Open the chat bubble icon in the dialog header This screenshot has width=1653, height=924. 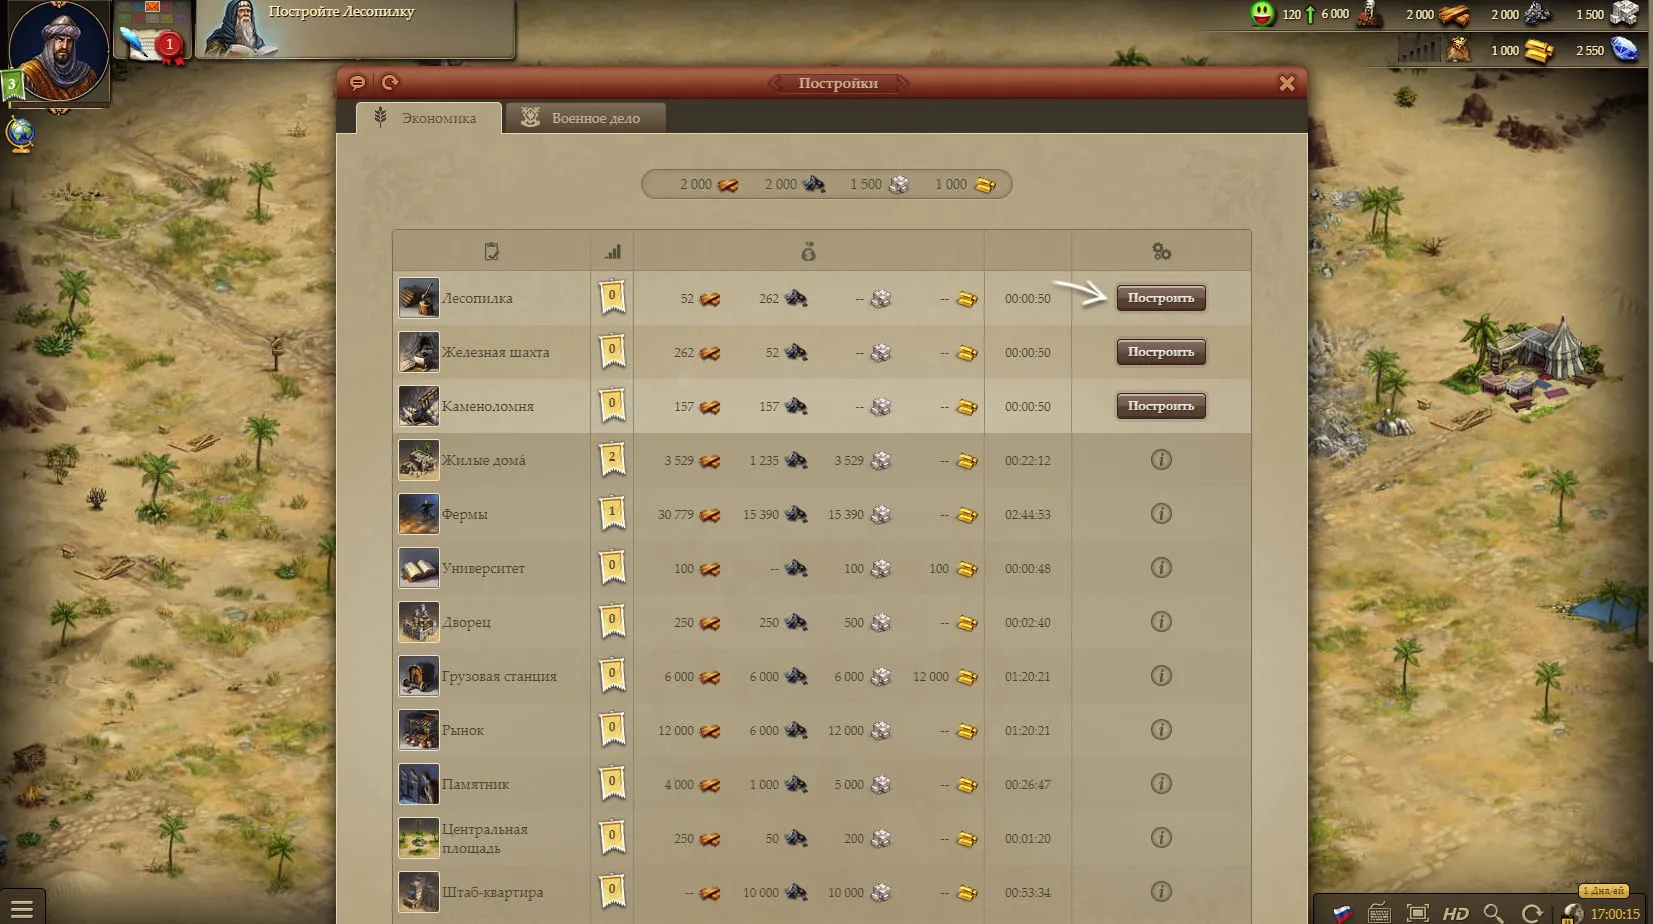[x=358, y=83]
